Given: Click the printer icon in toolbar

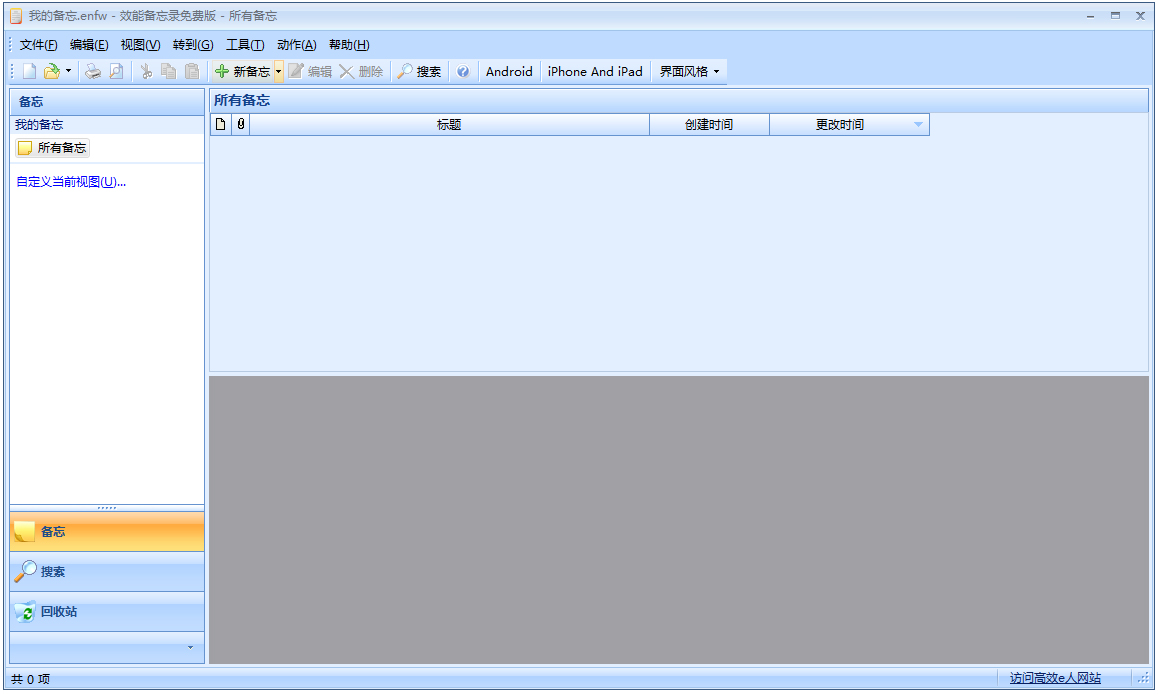Looking at the screenshot, I should coord(93,71).
